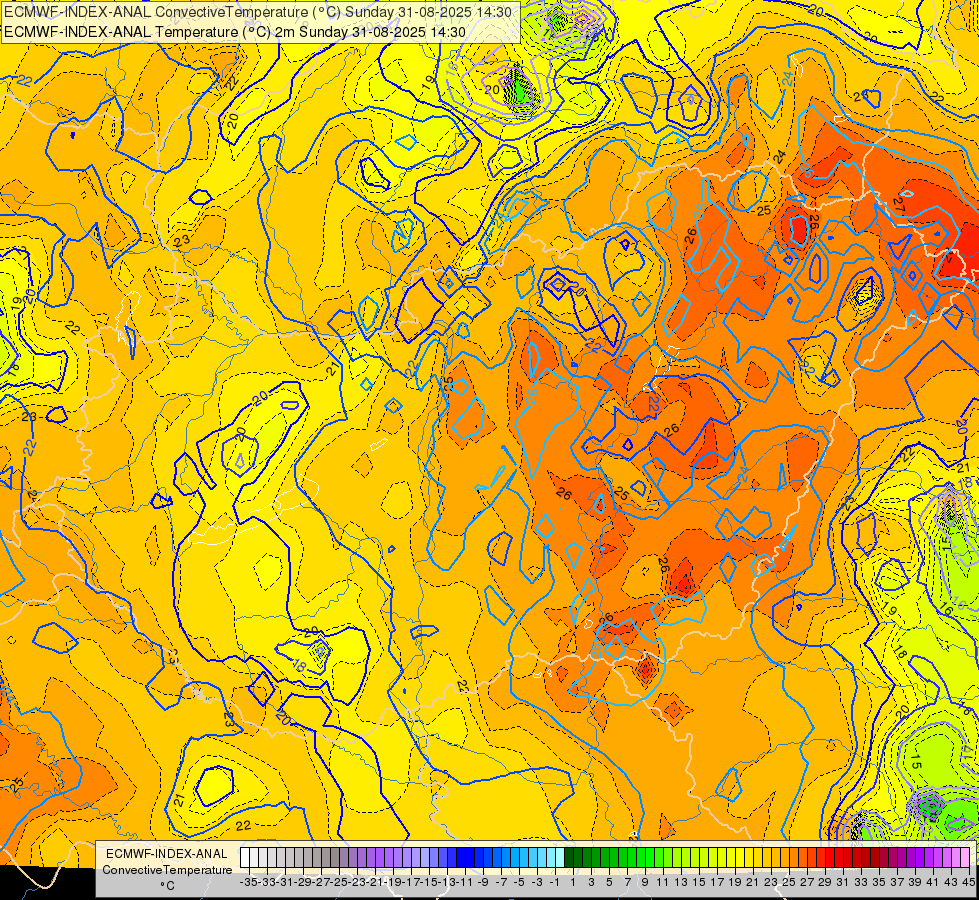This screenshot has height=900, width=979.
Task: Pick the gray swatch above legend value -27
Action: (317, 857)
